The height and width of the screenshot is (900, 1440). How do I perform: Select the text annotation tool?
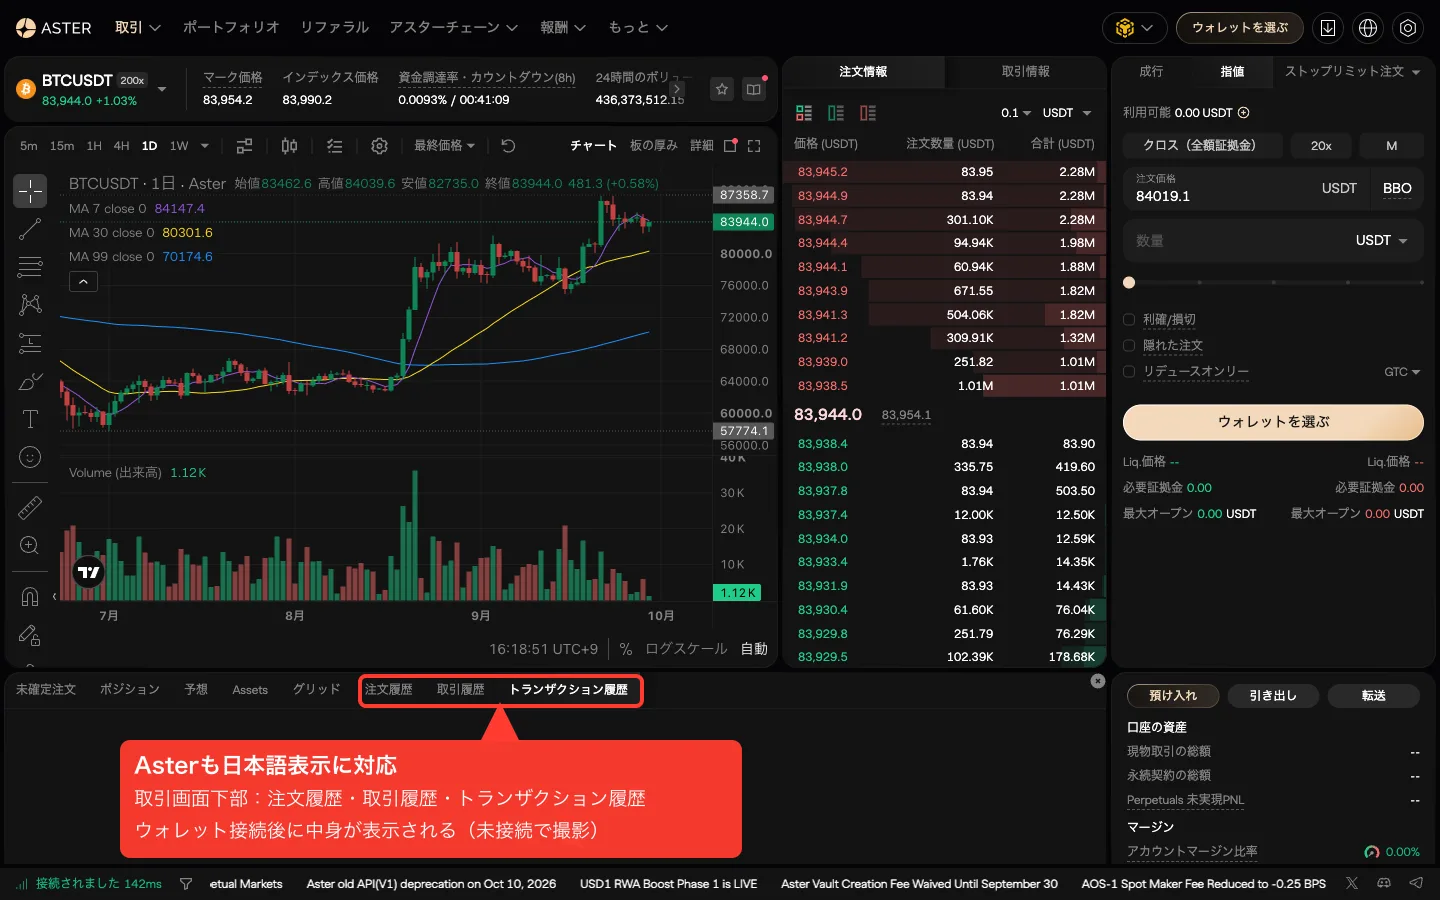(x=30, y=419)
